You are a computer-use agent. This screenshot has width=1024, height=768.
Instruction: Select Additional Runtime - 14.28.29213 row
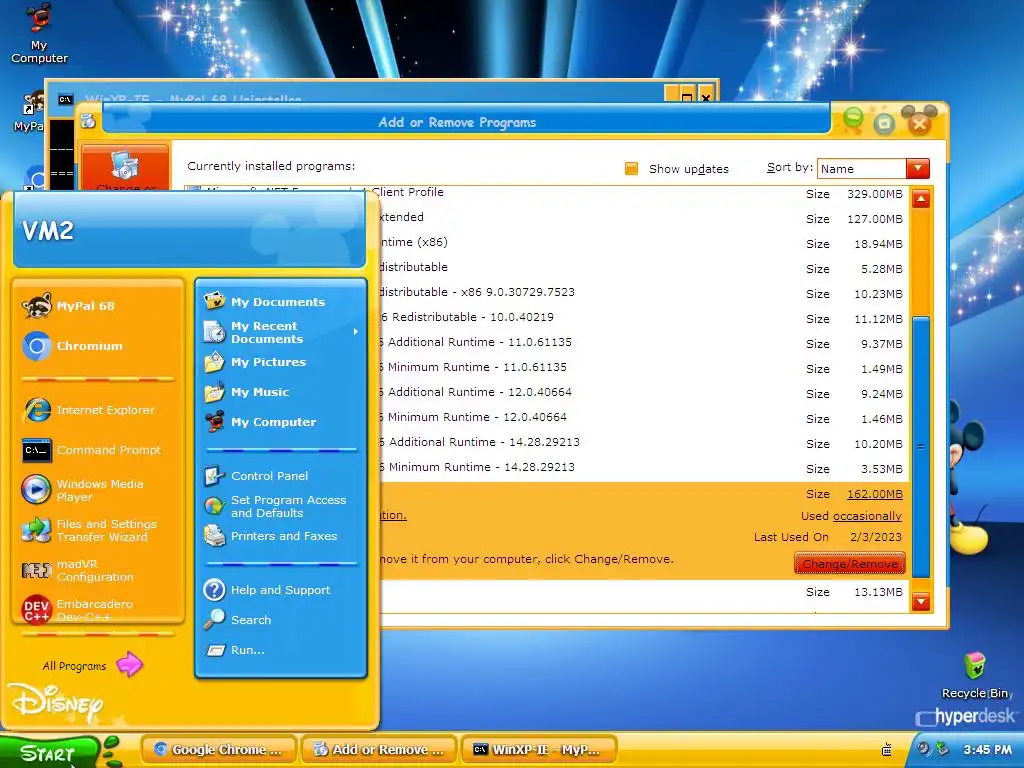click(x=644, y=443)
